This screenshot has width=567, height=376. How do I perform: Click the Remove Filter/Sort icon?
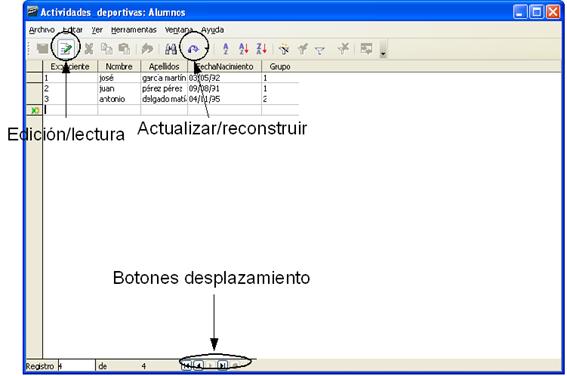point(343,48)
